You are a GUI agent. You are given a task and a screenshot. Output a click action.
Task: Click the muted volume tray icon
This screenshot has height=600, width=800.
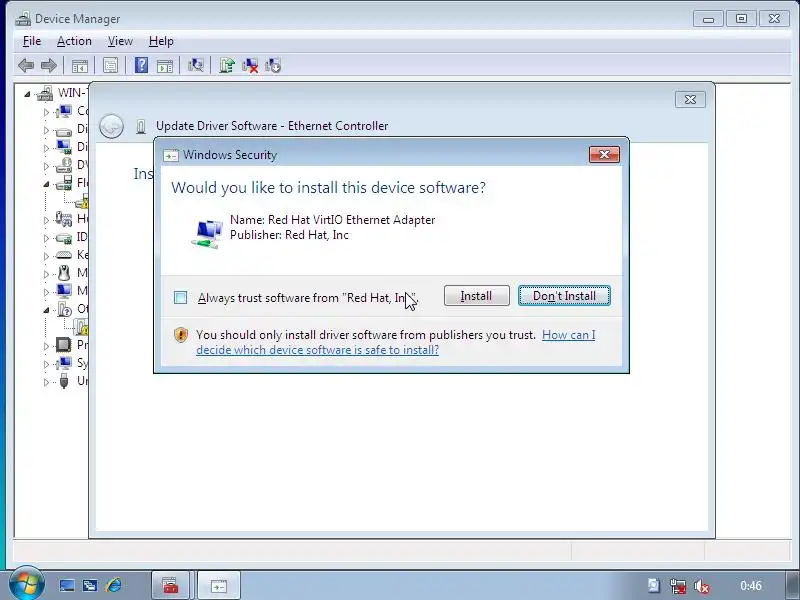coord(702,586)
